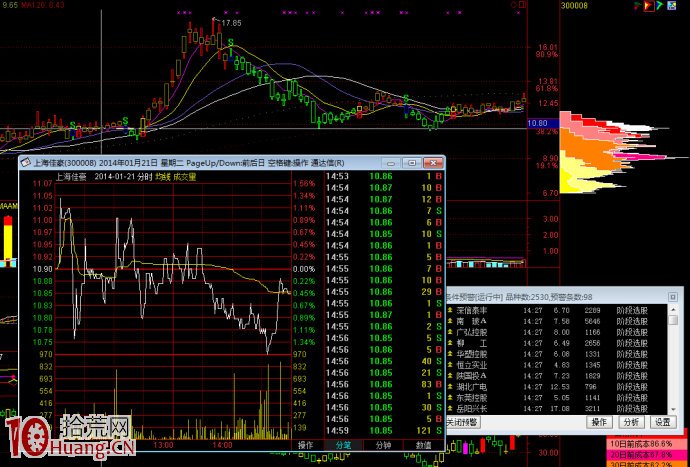Click the alert icon beside 广弘控股
The width and height of the screenshot is (690, 467).
tap(450, 332)
